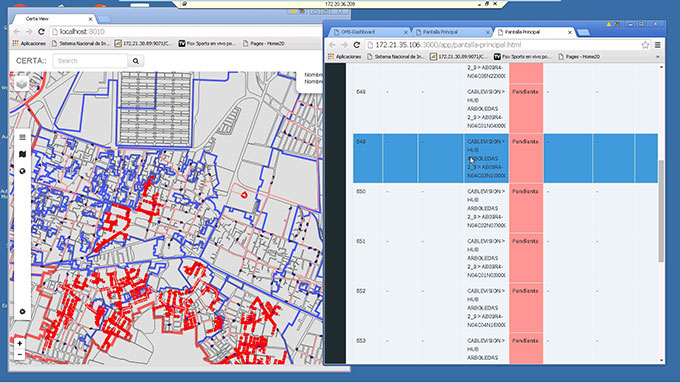Click the globe icon in map sidebar
Image resolution: width=680 pixels, height=383 pixels.
23,171
